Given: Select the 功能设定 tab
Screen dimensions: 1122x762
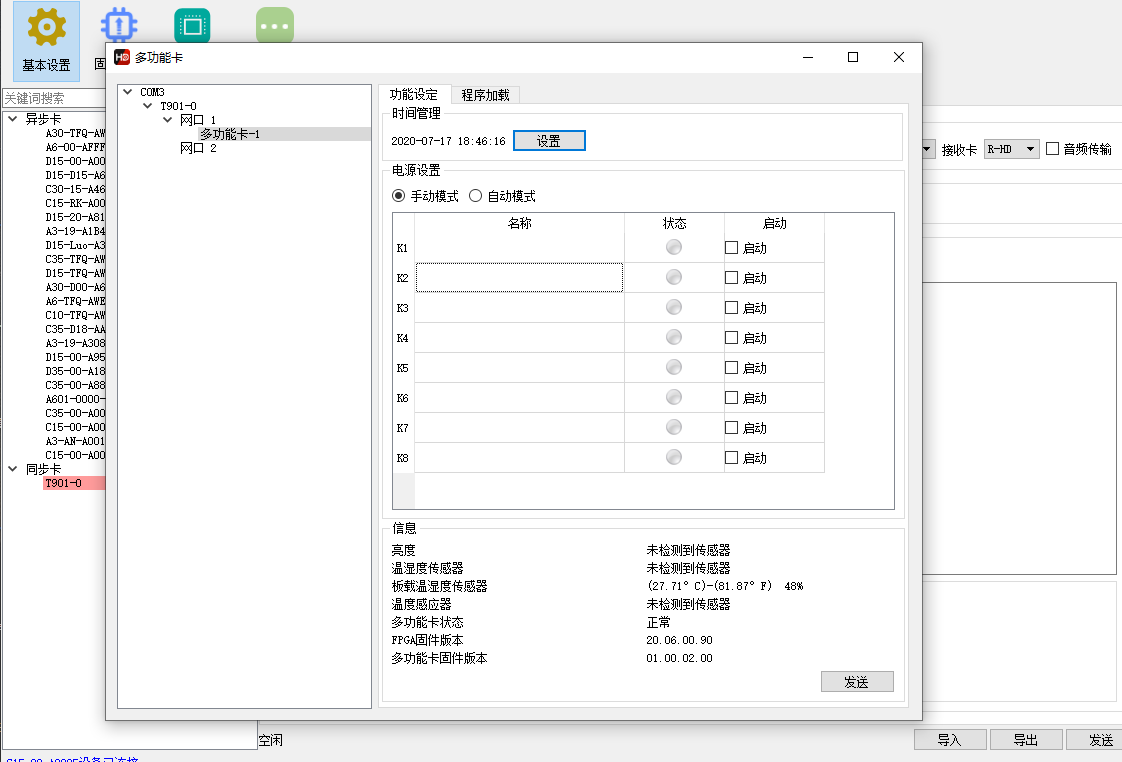Looking at the screenshot, I should click(414, 95).
